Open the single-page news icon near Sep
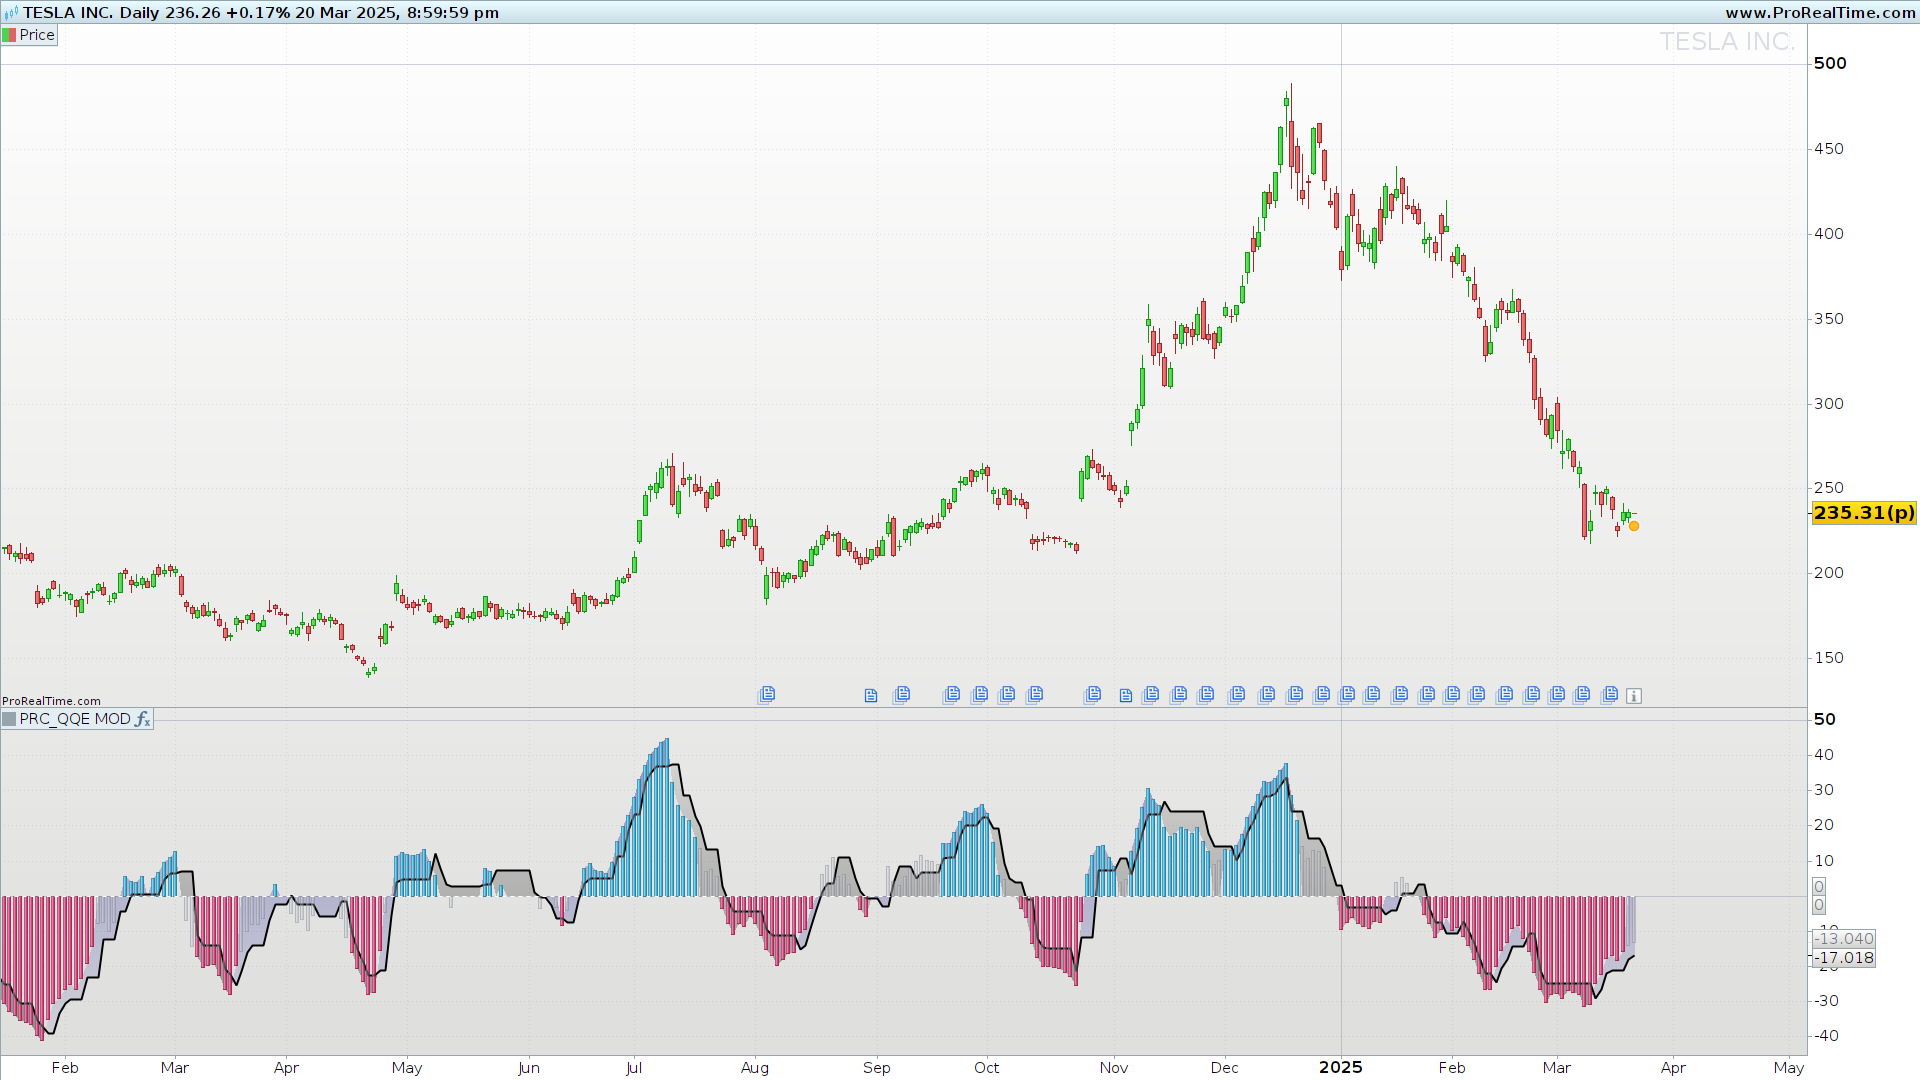This screenshot has height=1080, width=1920. point(871,696)
